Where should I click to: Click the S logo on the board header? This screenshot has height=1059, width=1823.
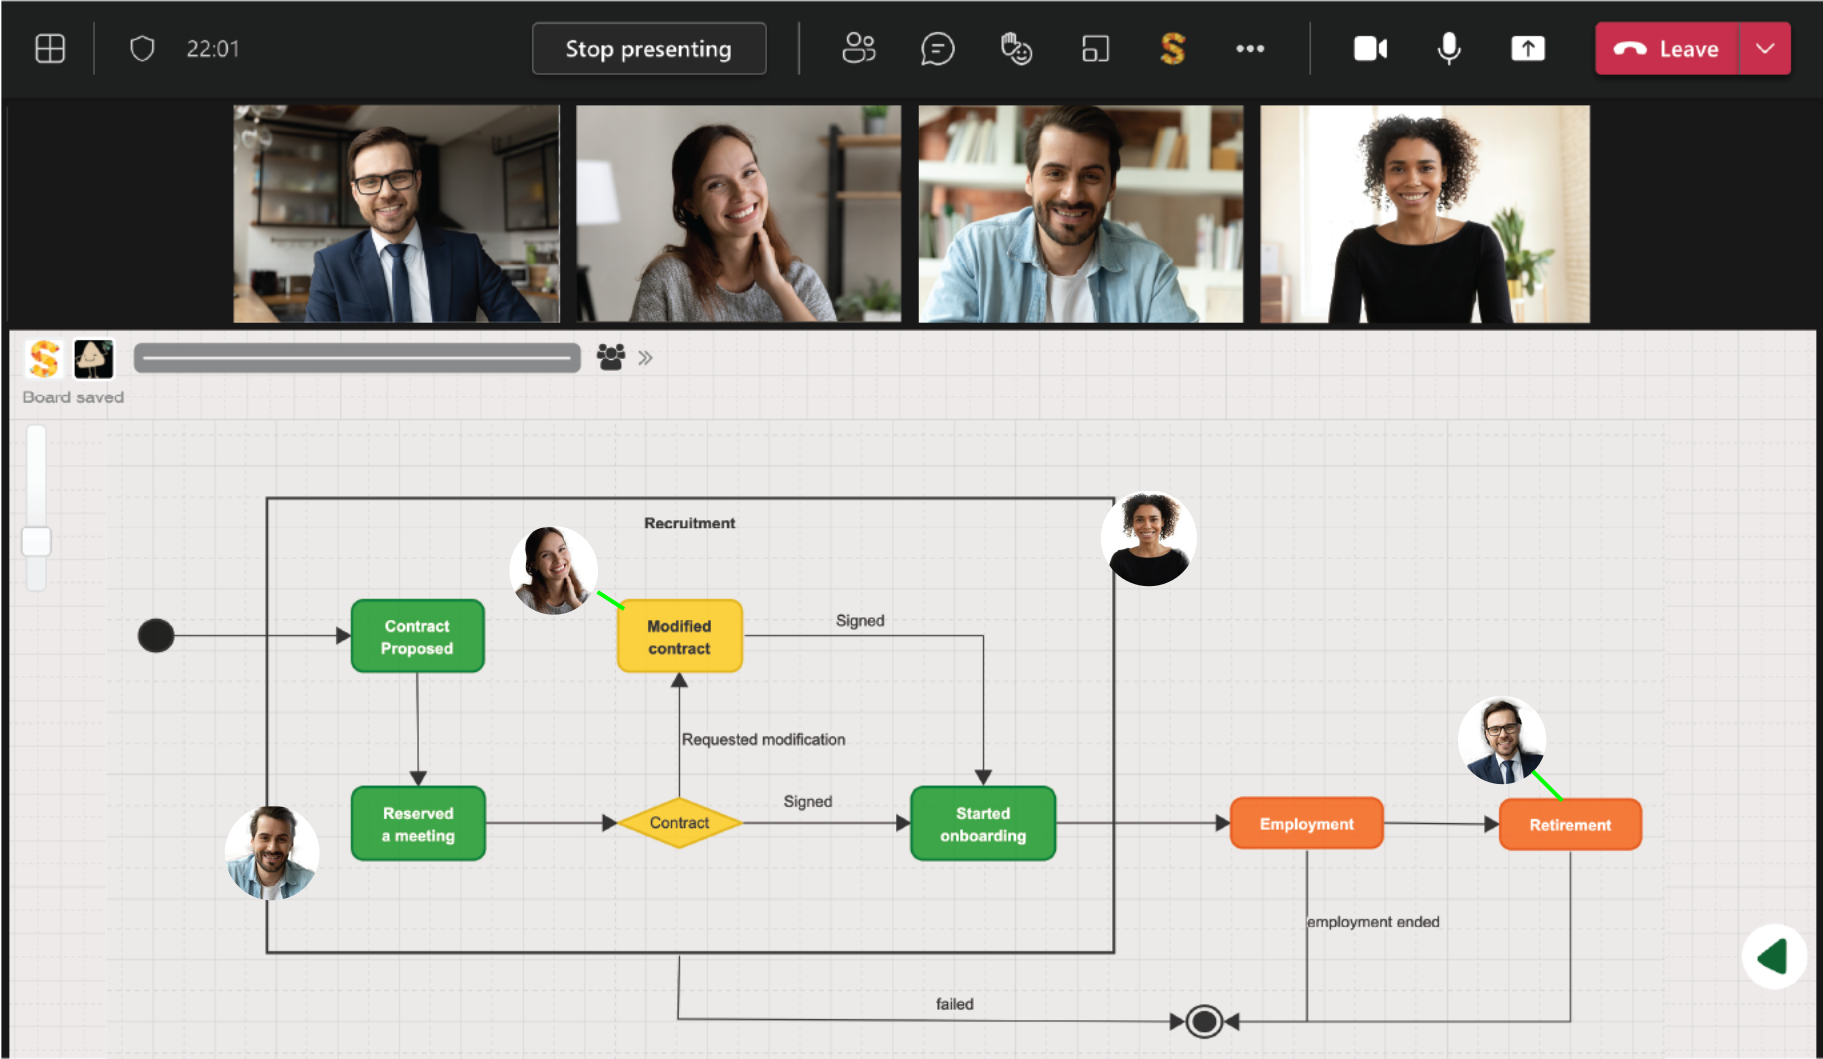[x=44, y=358]
